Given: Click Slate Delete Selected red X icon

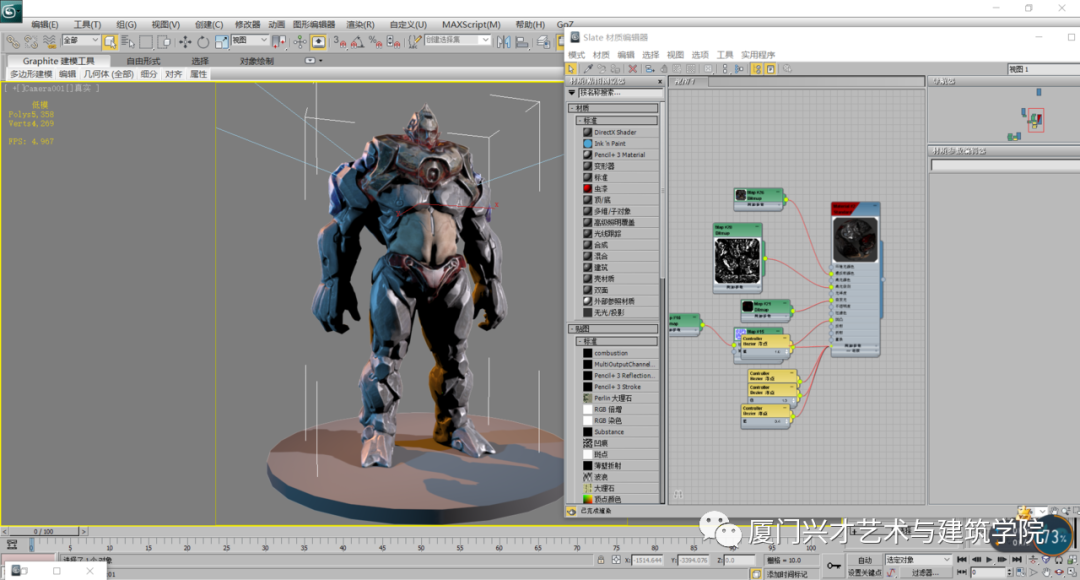Looking at the screenshot, I should pyautogui.click(x=633, y=69).
